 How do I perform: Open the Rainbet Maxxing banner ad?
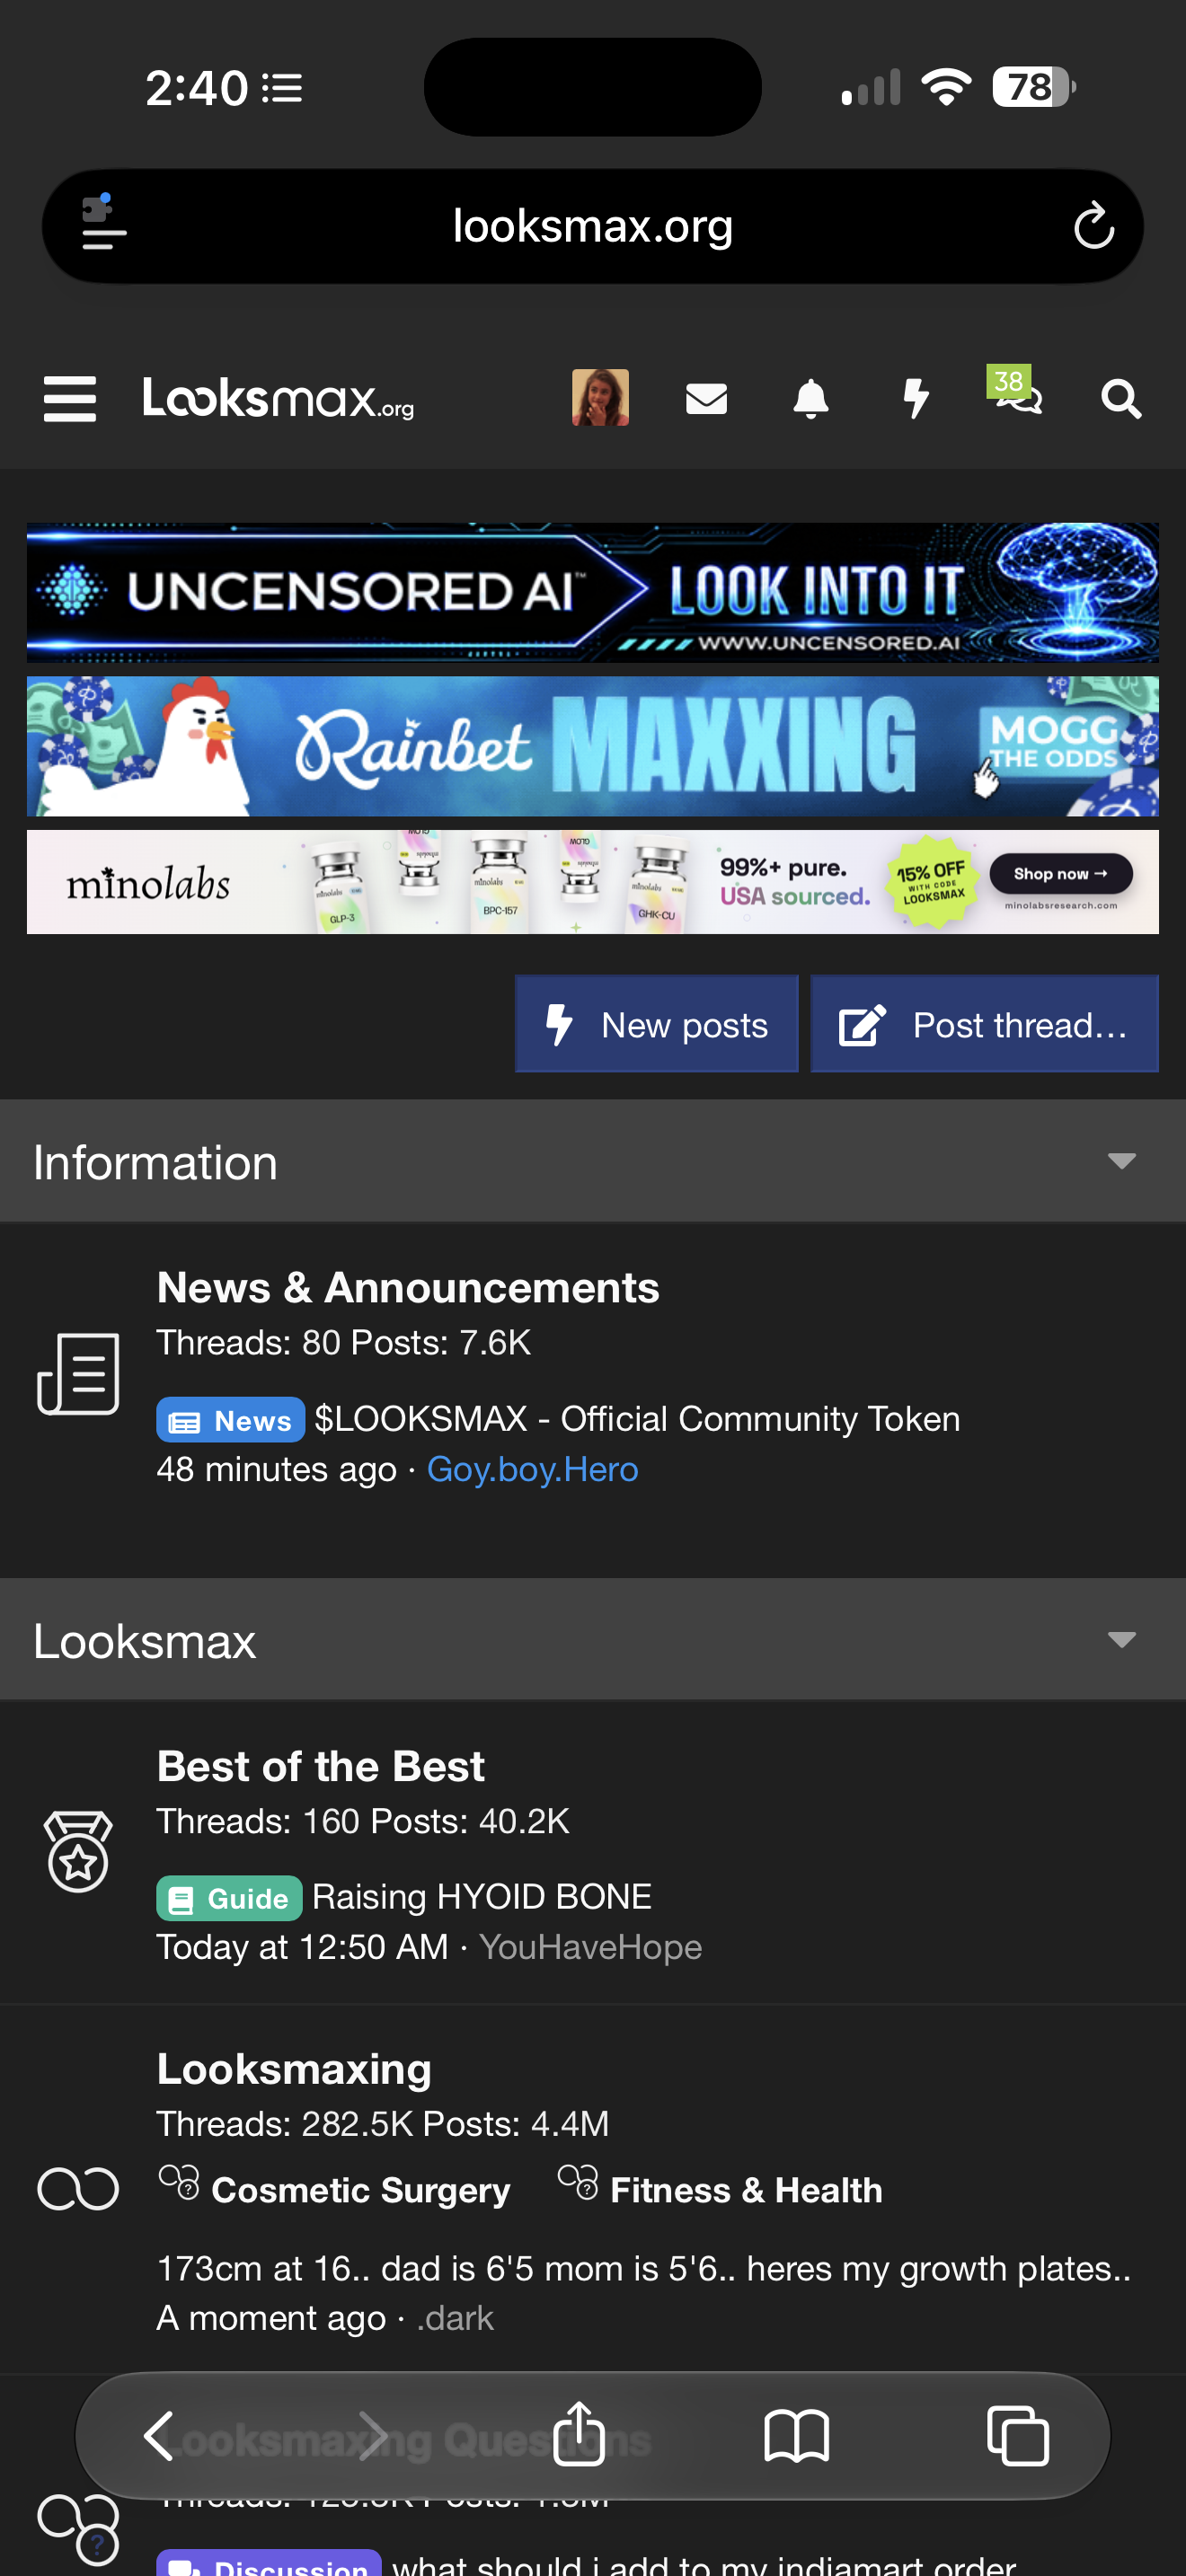(593, 746)
